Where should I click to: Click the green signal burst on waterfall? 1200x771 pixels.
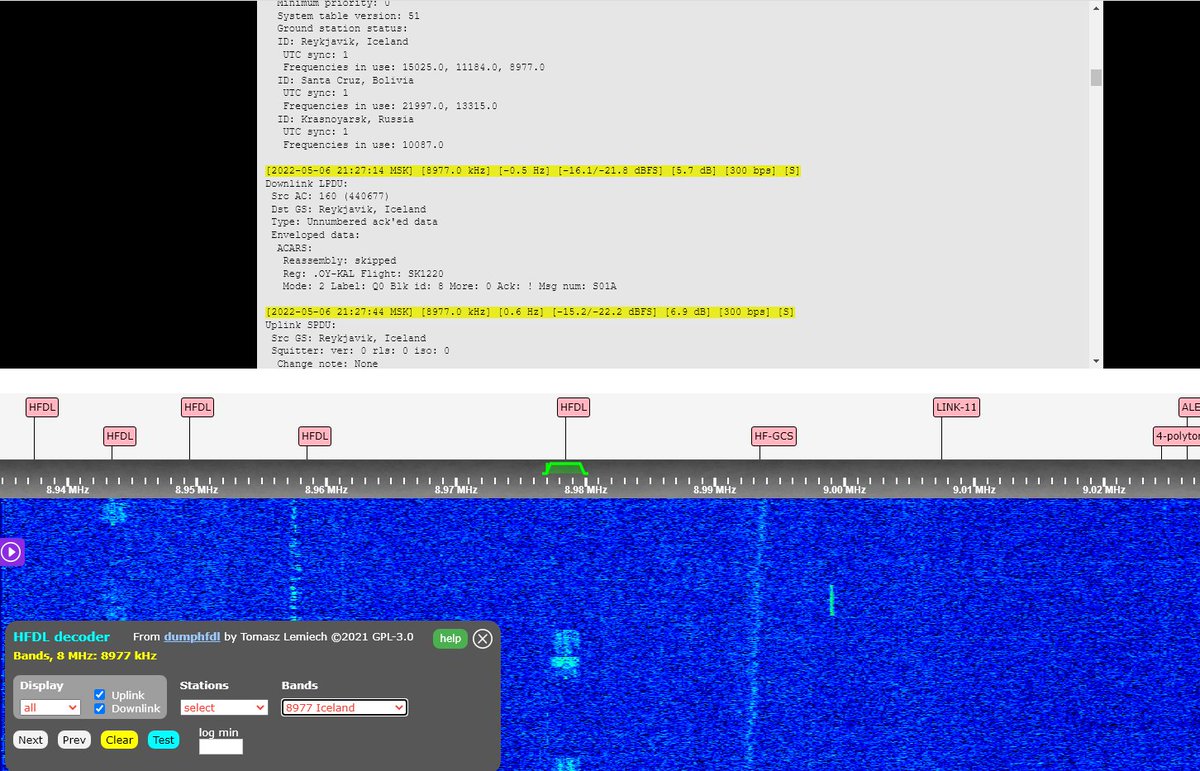[x=831, y=600]
